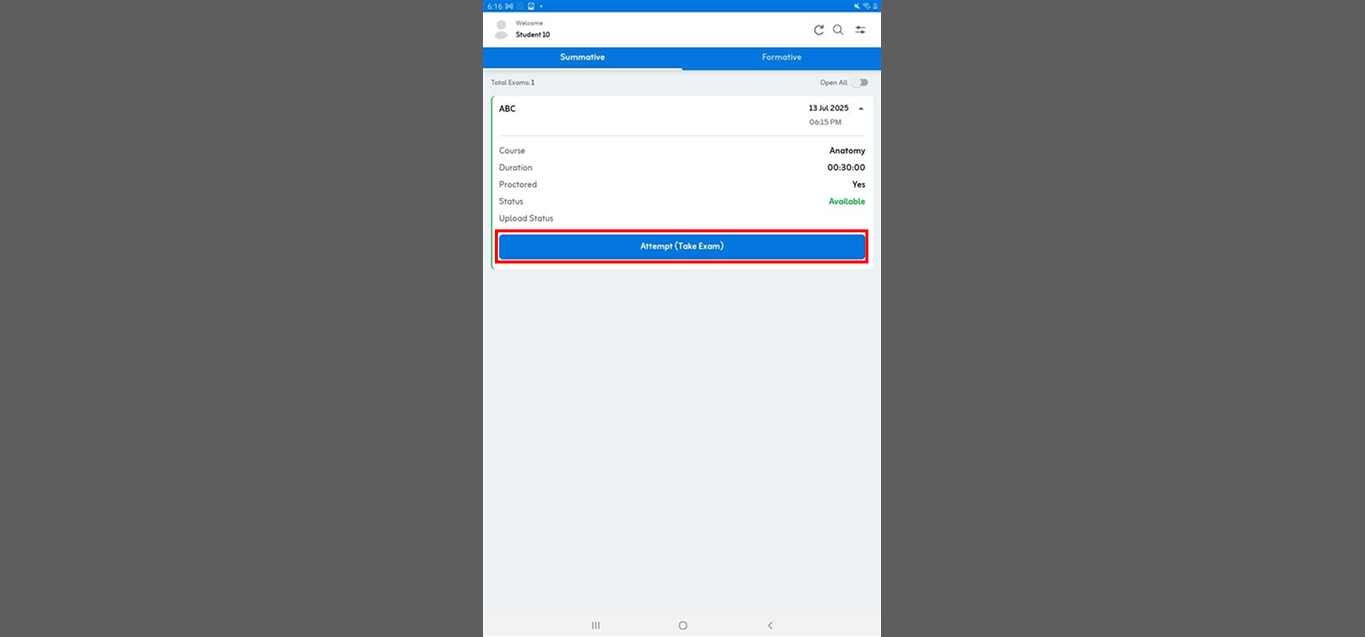
Task: Open the filter sliders icon
Action: pos(860,30)
